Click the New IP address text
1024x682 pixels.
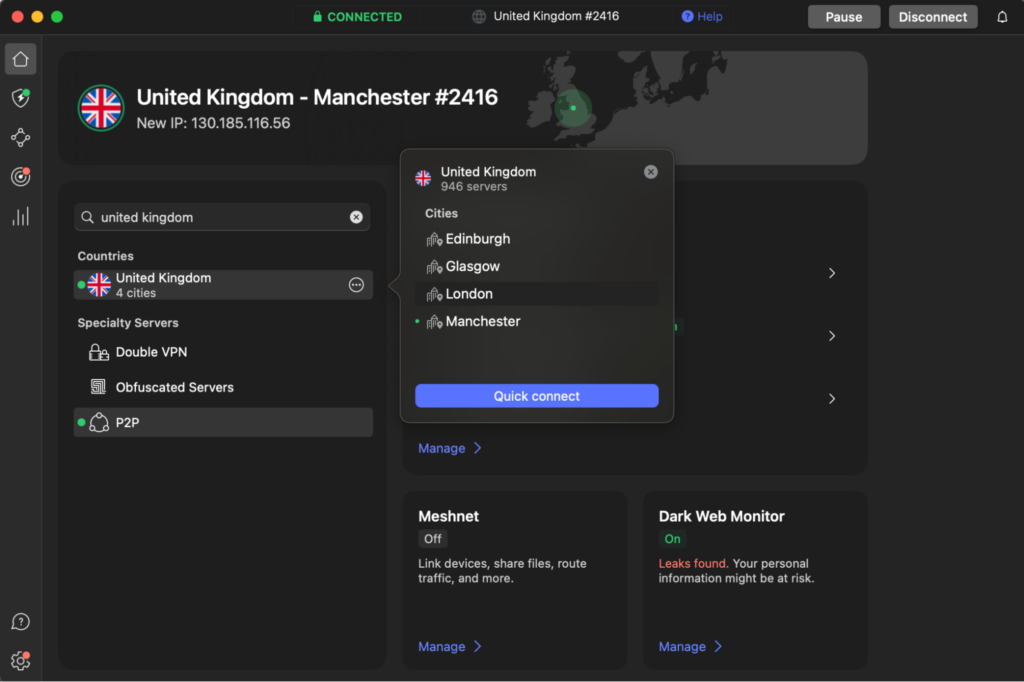[x=213, y=123]
